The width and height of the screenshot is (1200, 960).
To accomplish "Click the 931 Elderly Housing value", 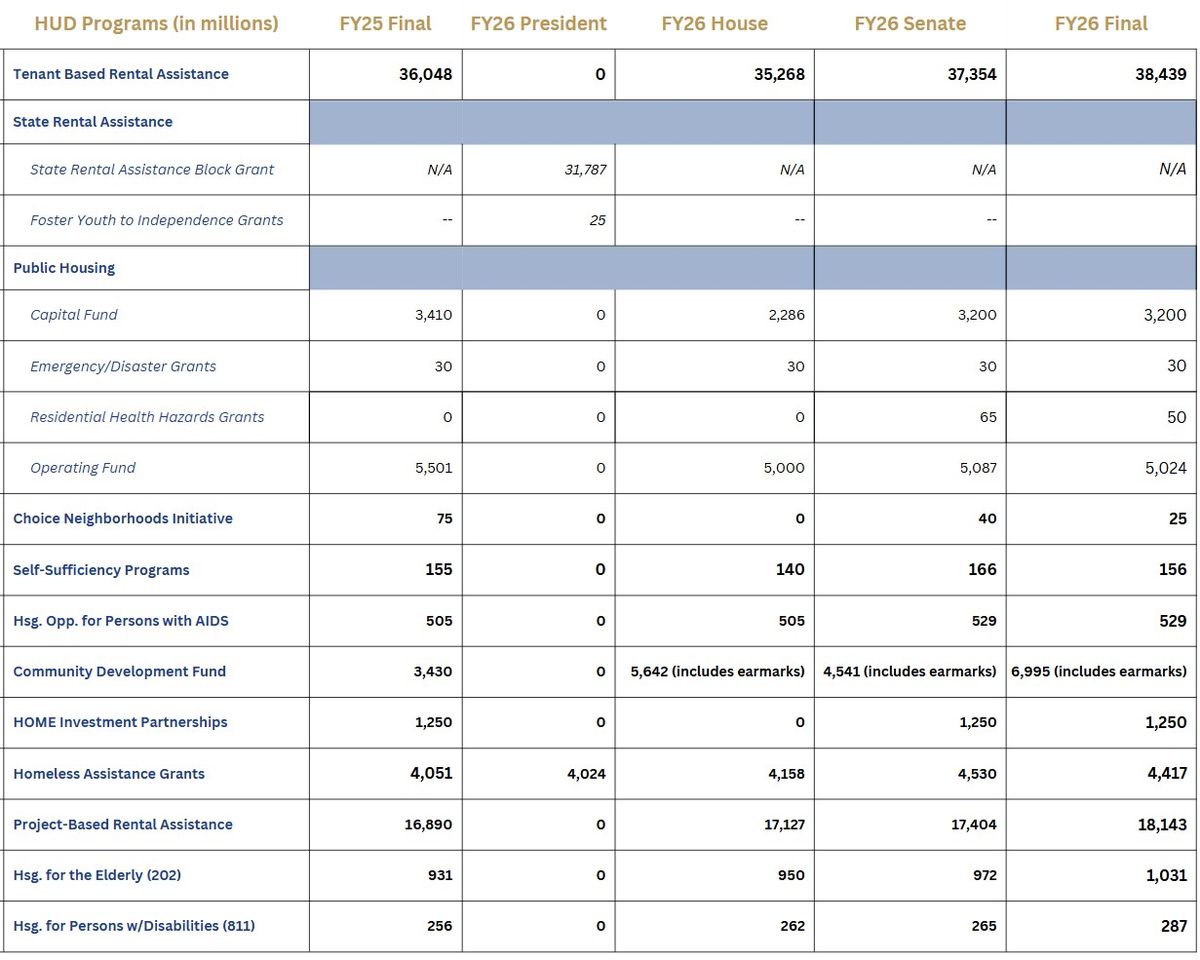I will [x=440, y=875].
